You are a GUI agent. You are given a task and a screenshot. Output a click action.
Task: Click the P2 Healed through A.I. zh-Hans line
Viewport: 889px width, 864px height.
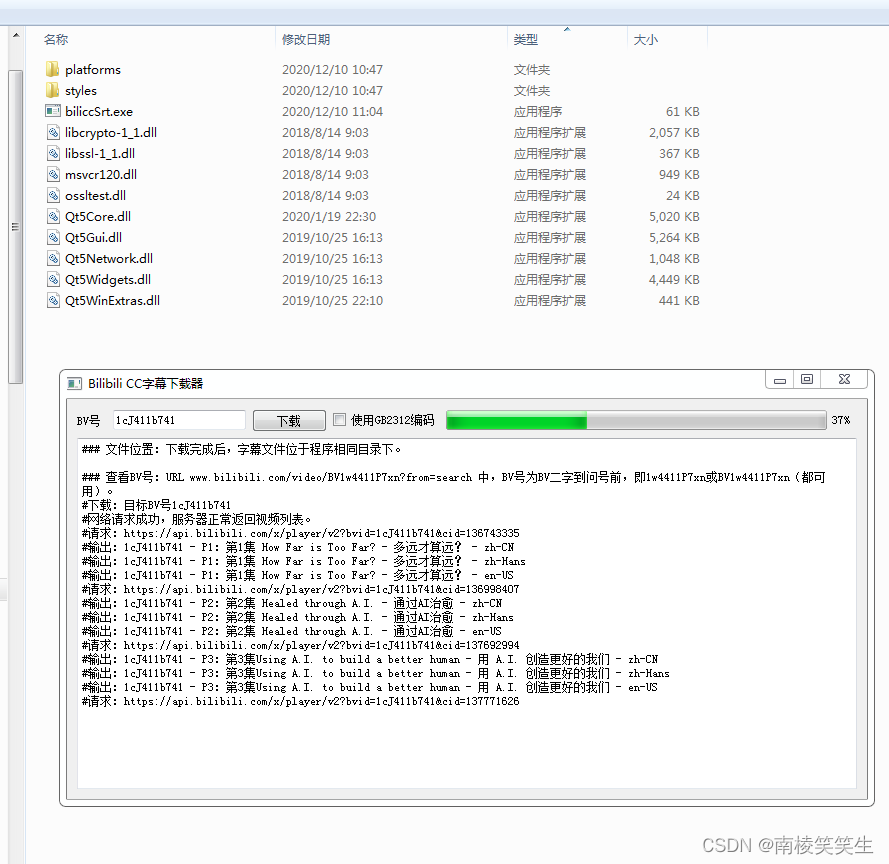(298, 617)
